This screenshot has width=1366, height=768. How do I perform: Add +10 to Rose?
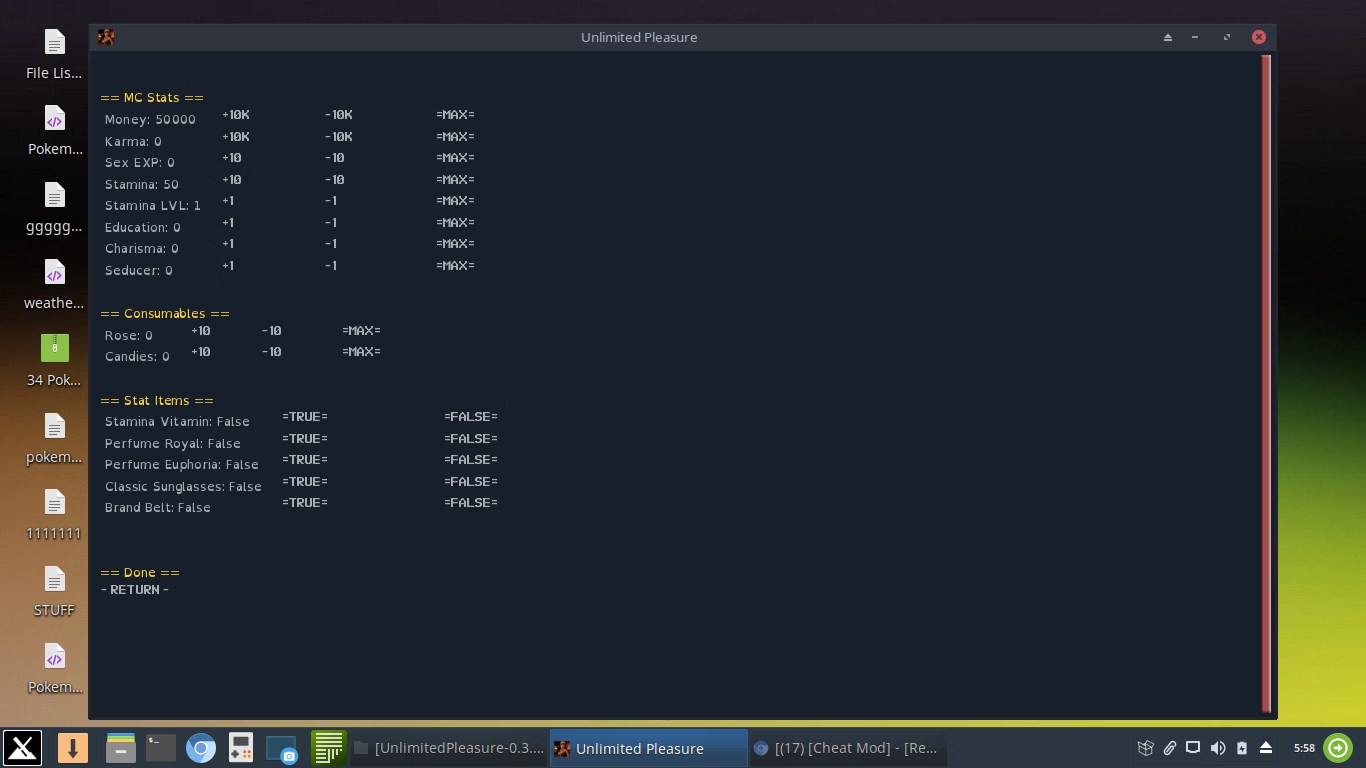[x=201, y=331]
